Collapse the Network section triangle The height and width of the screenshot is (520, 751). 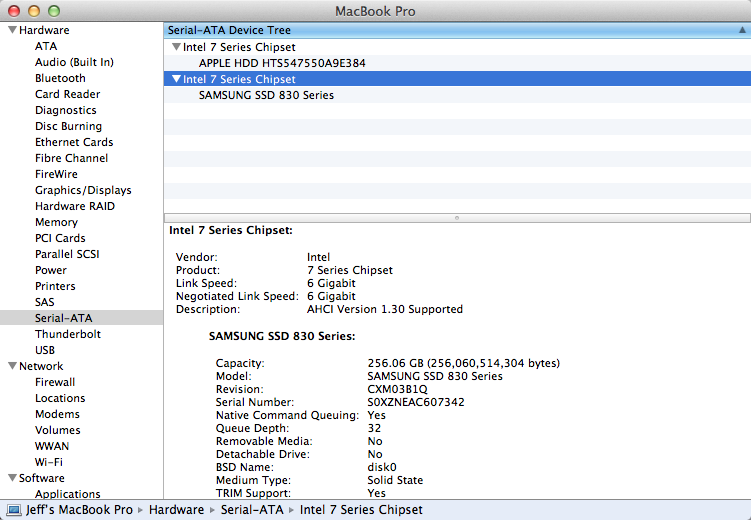(x=12, y=366)
